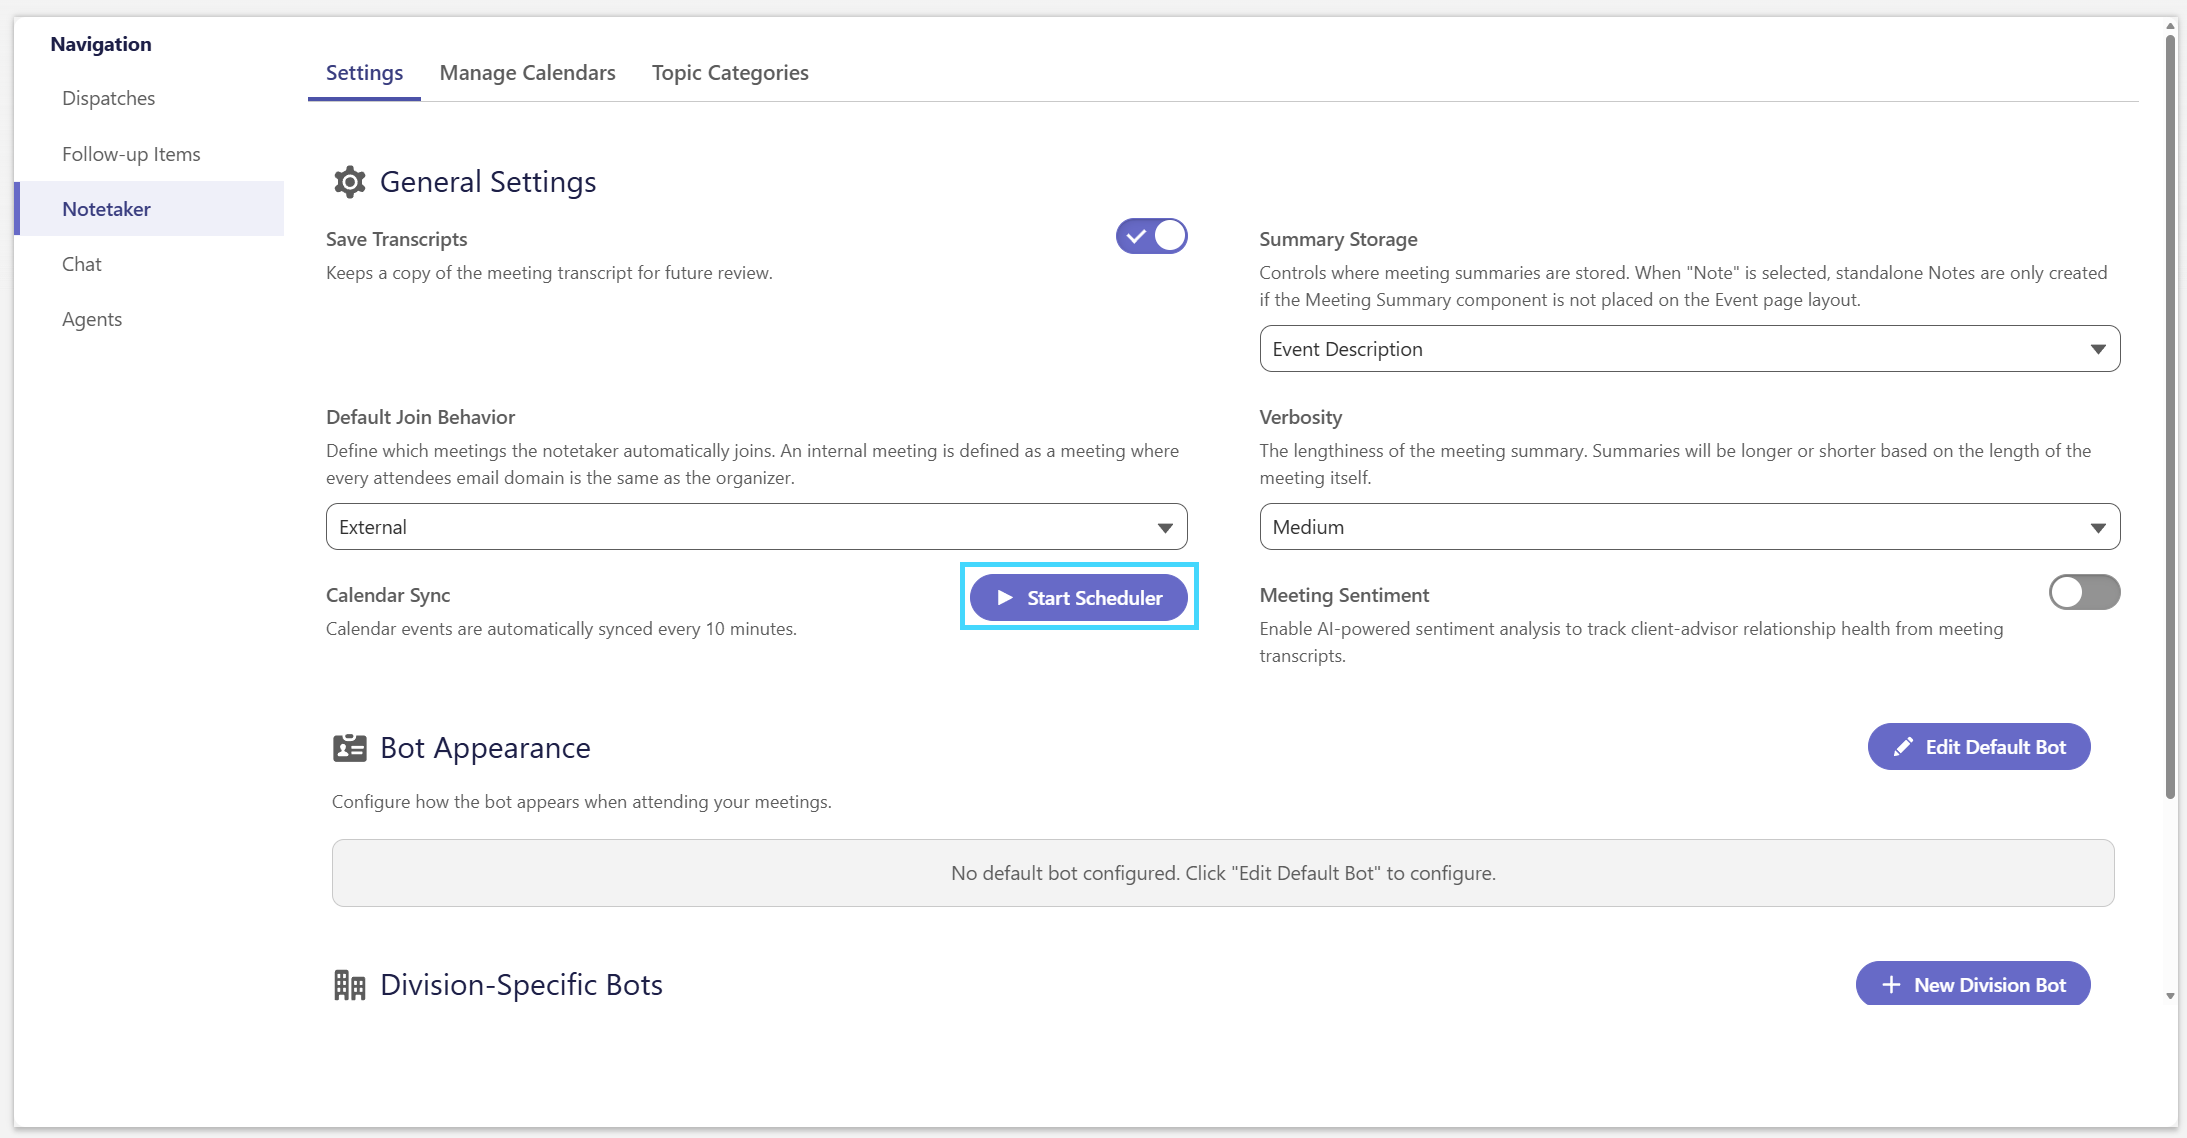Disable the Save Transcripts toggle

point(1151,237)
